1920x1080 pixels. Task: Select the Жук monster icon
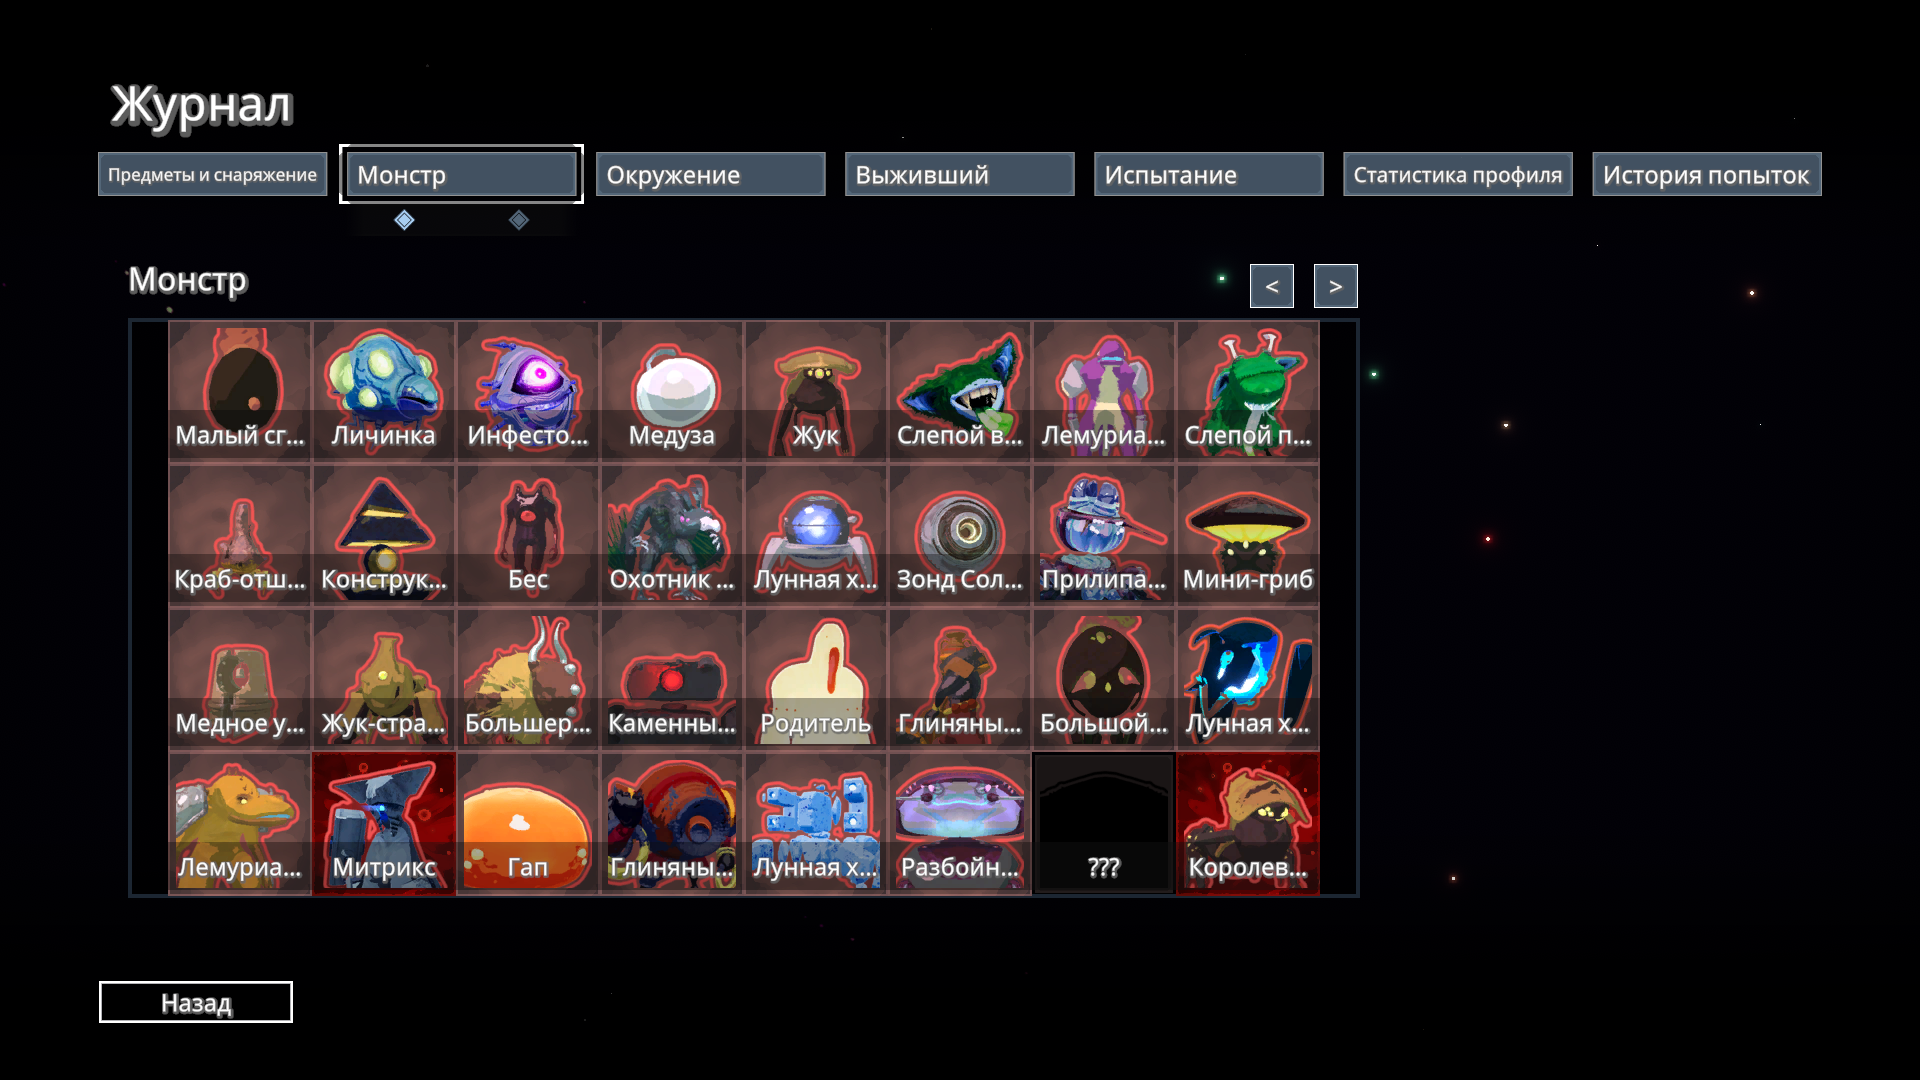click(x=815, y=390)
